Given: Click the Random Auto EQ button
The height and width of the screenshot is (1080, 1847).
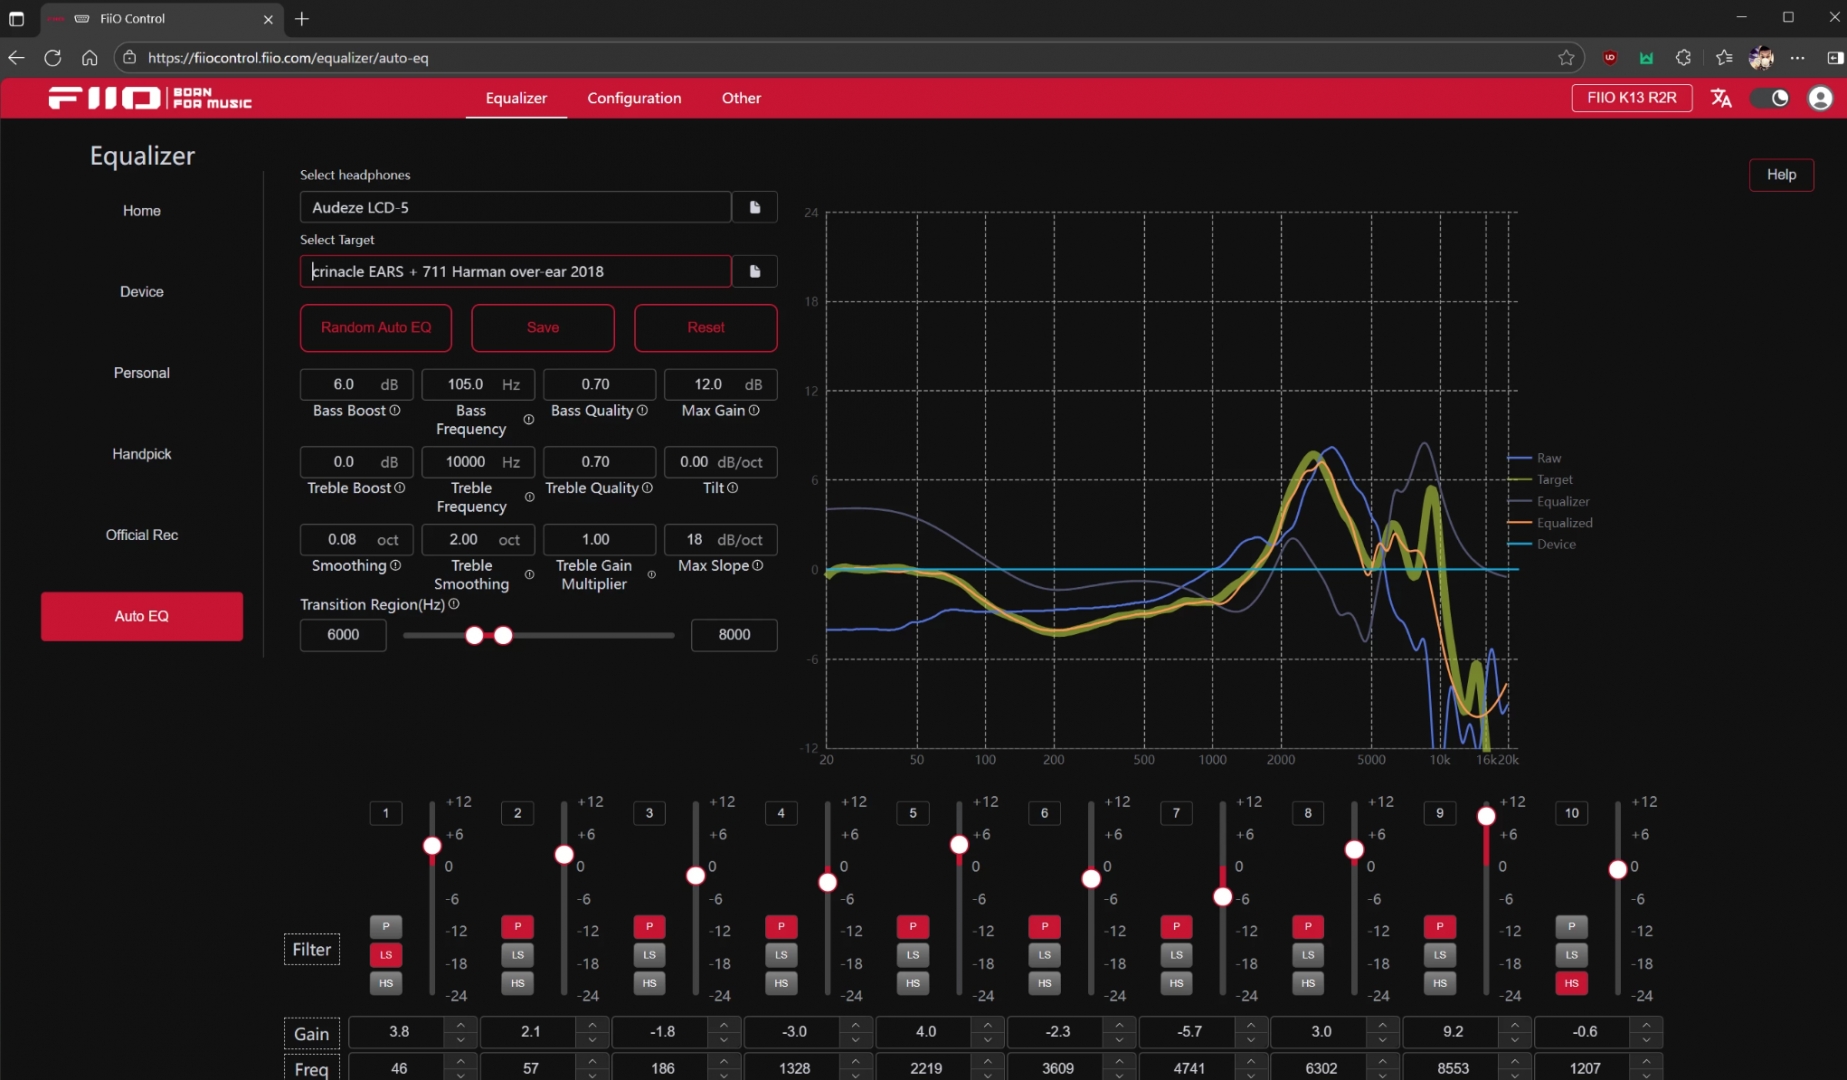Looking at the screenshot, I should 376,328.
